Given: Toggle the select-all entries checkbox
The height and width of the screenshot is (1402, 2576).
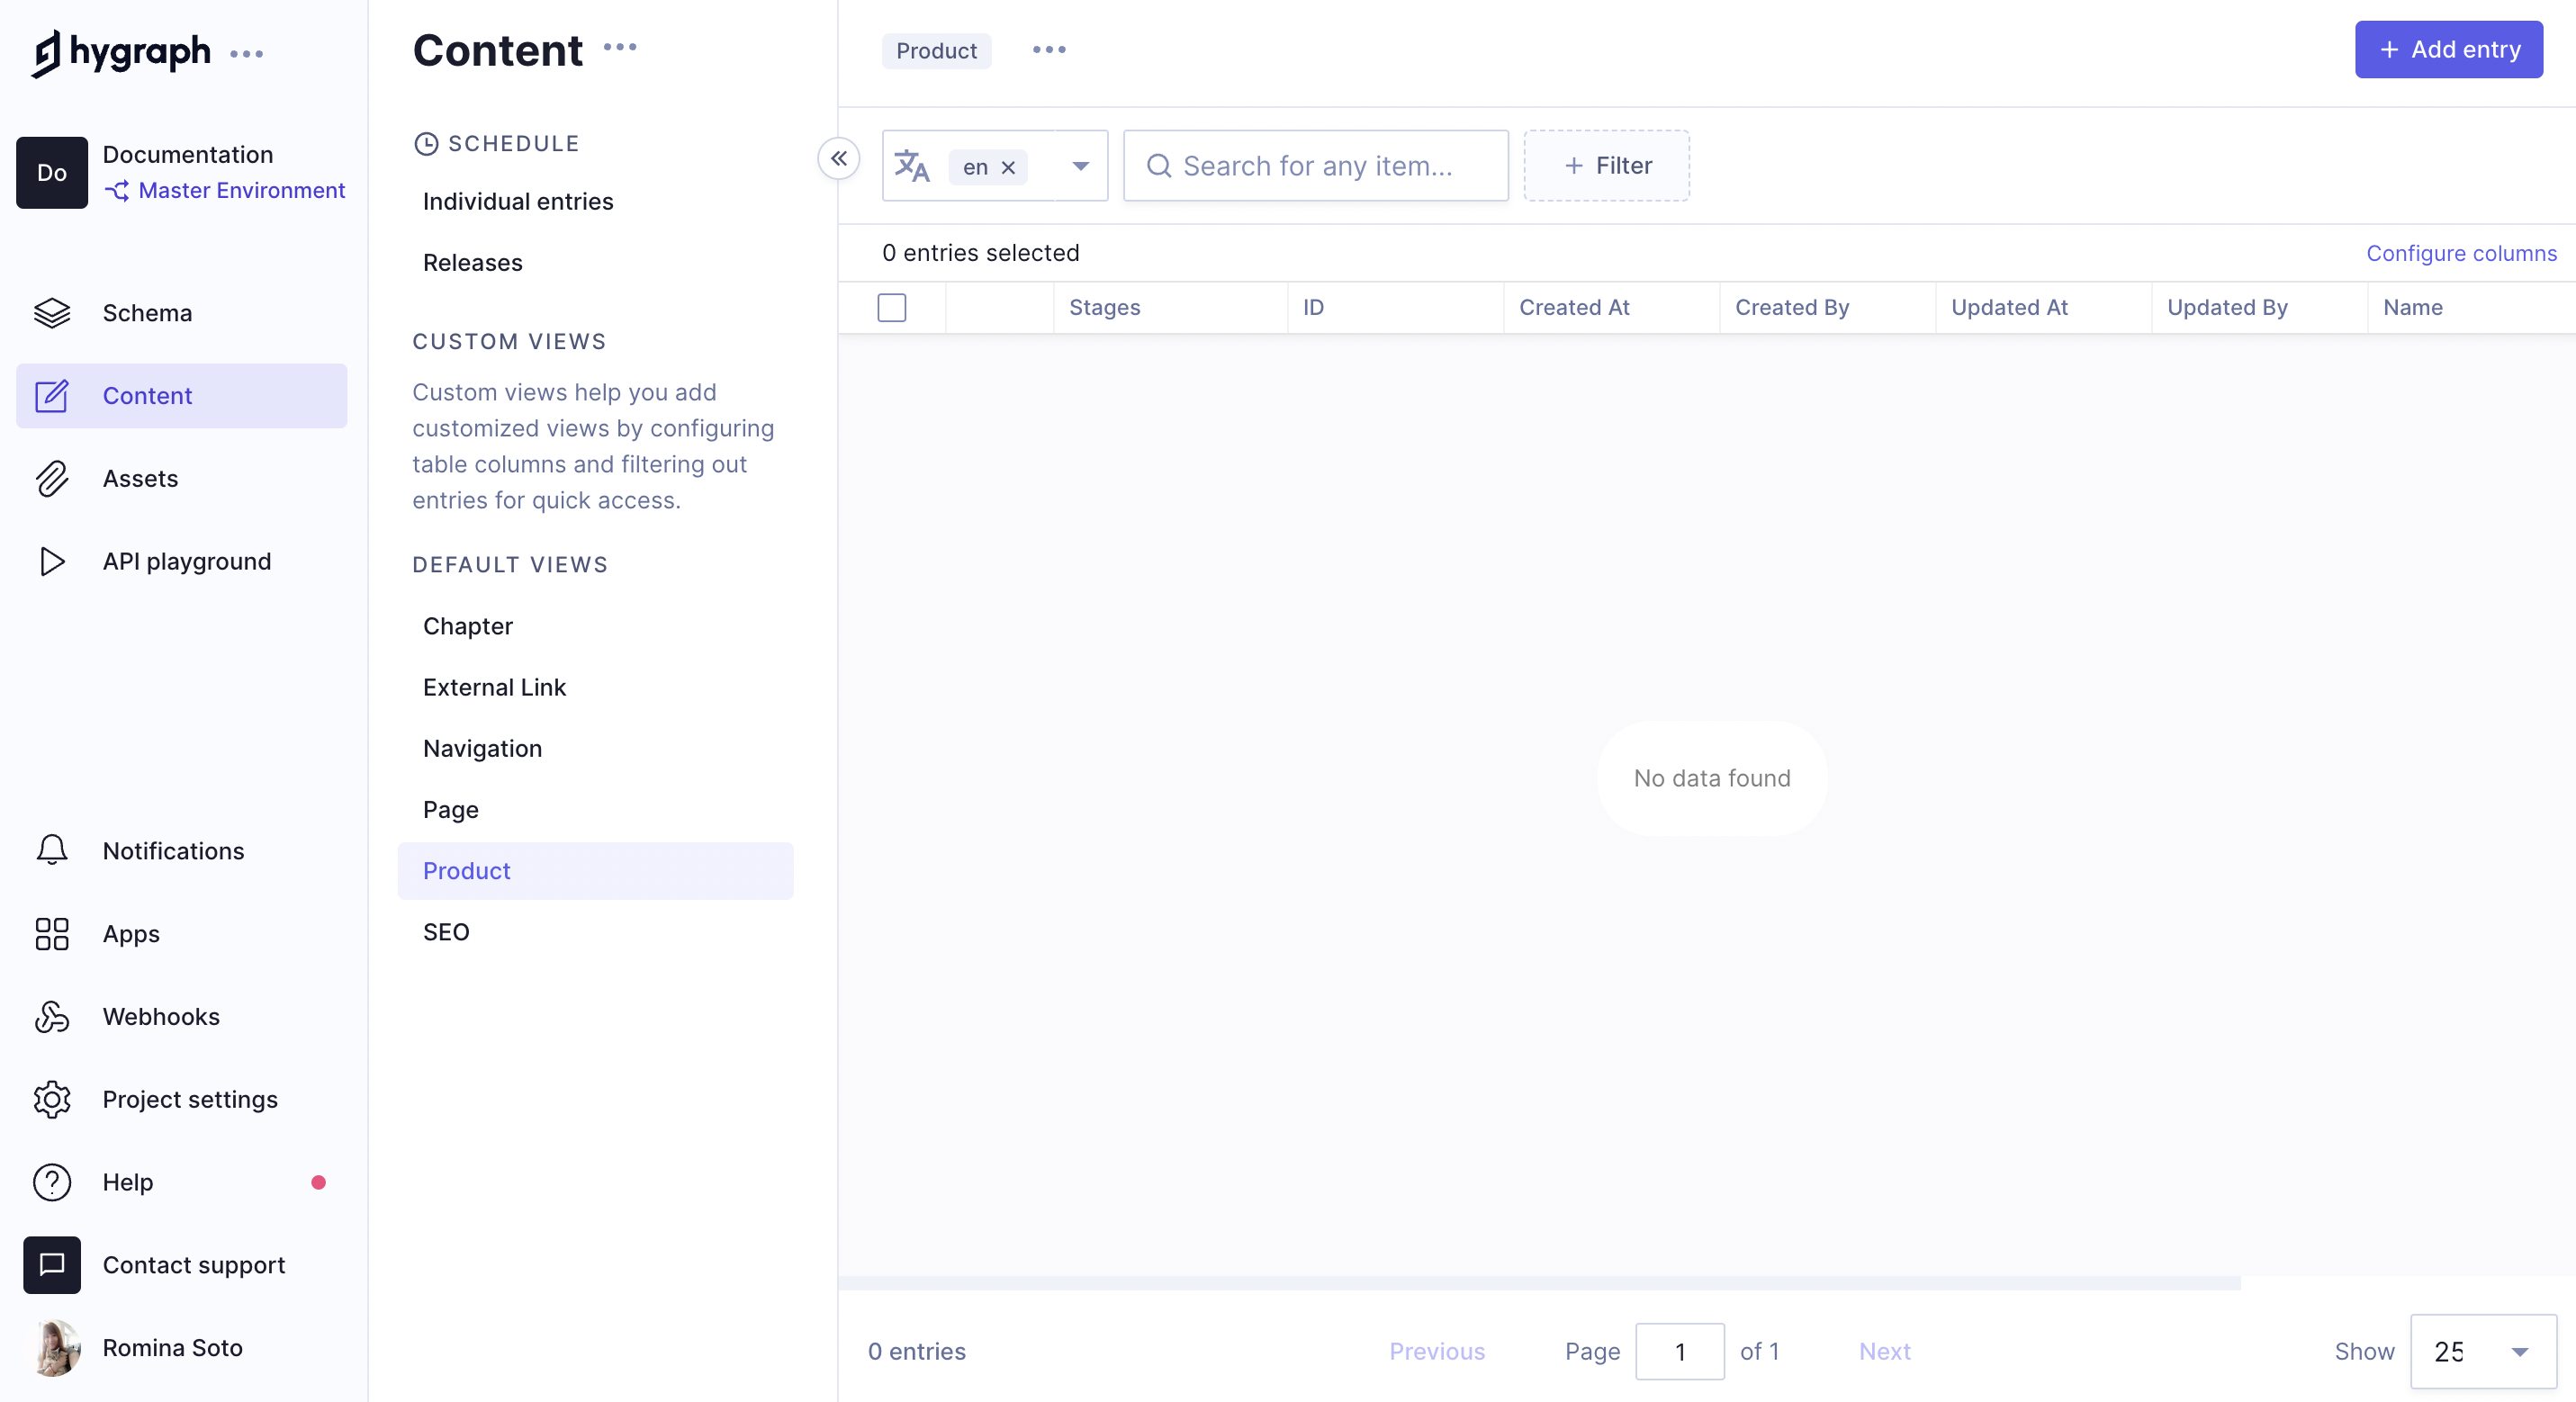Looking at the screenshot, I should tap(891, 308).
